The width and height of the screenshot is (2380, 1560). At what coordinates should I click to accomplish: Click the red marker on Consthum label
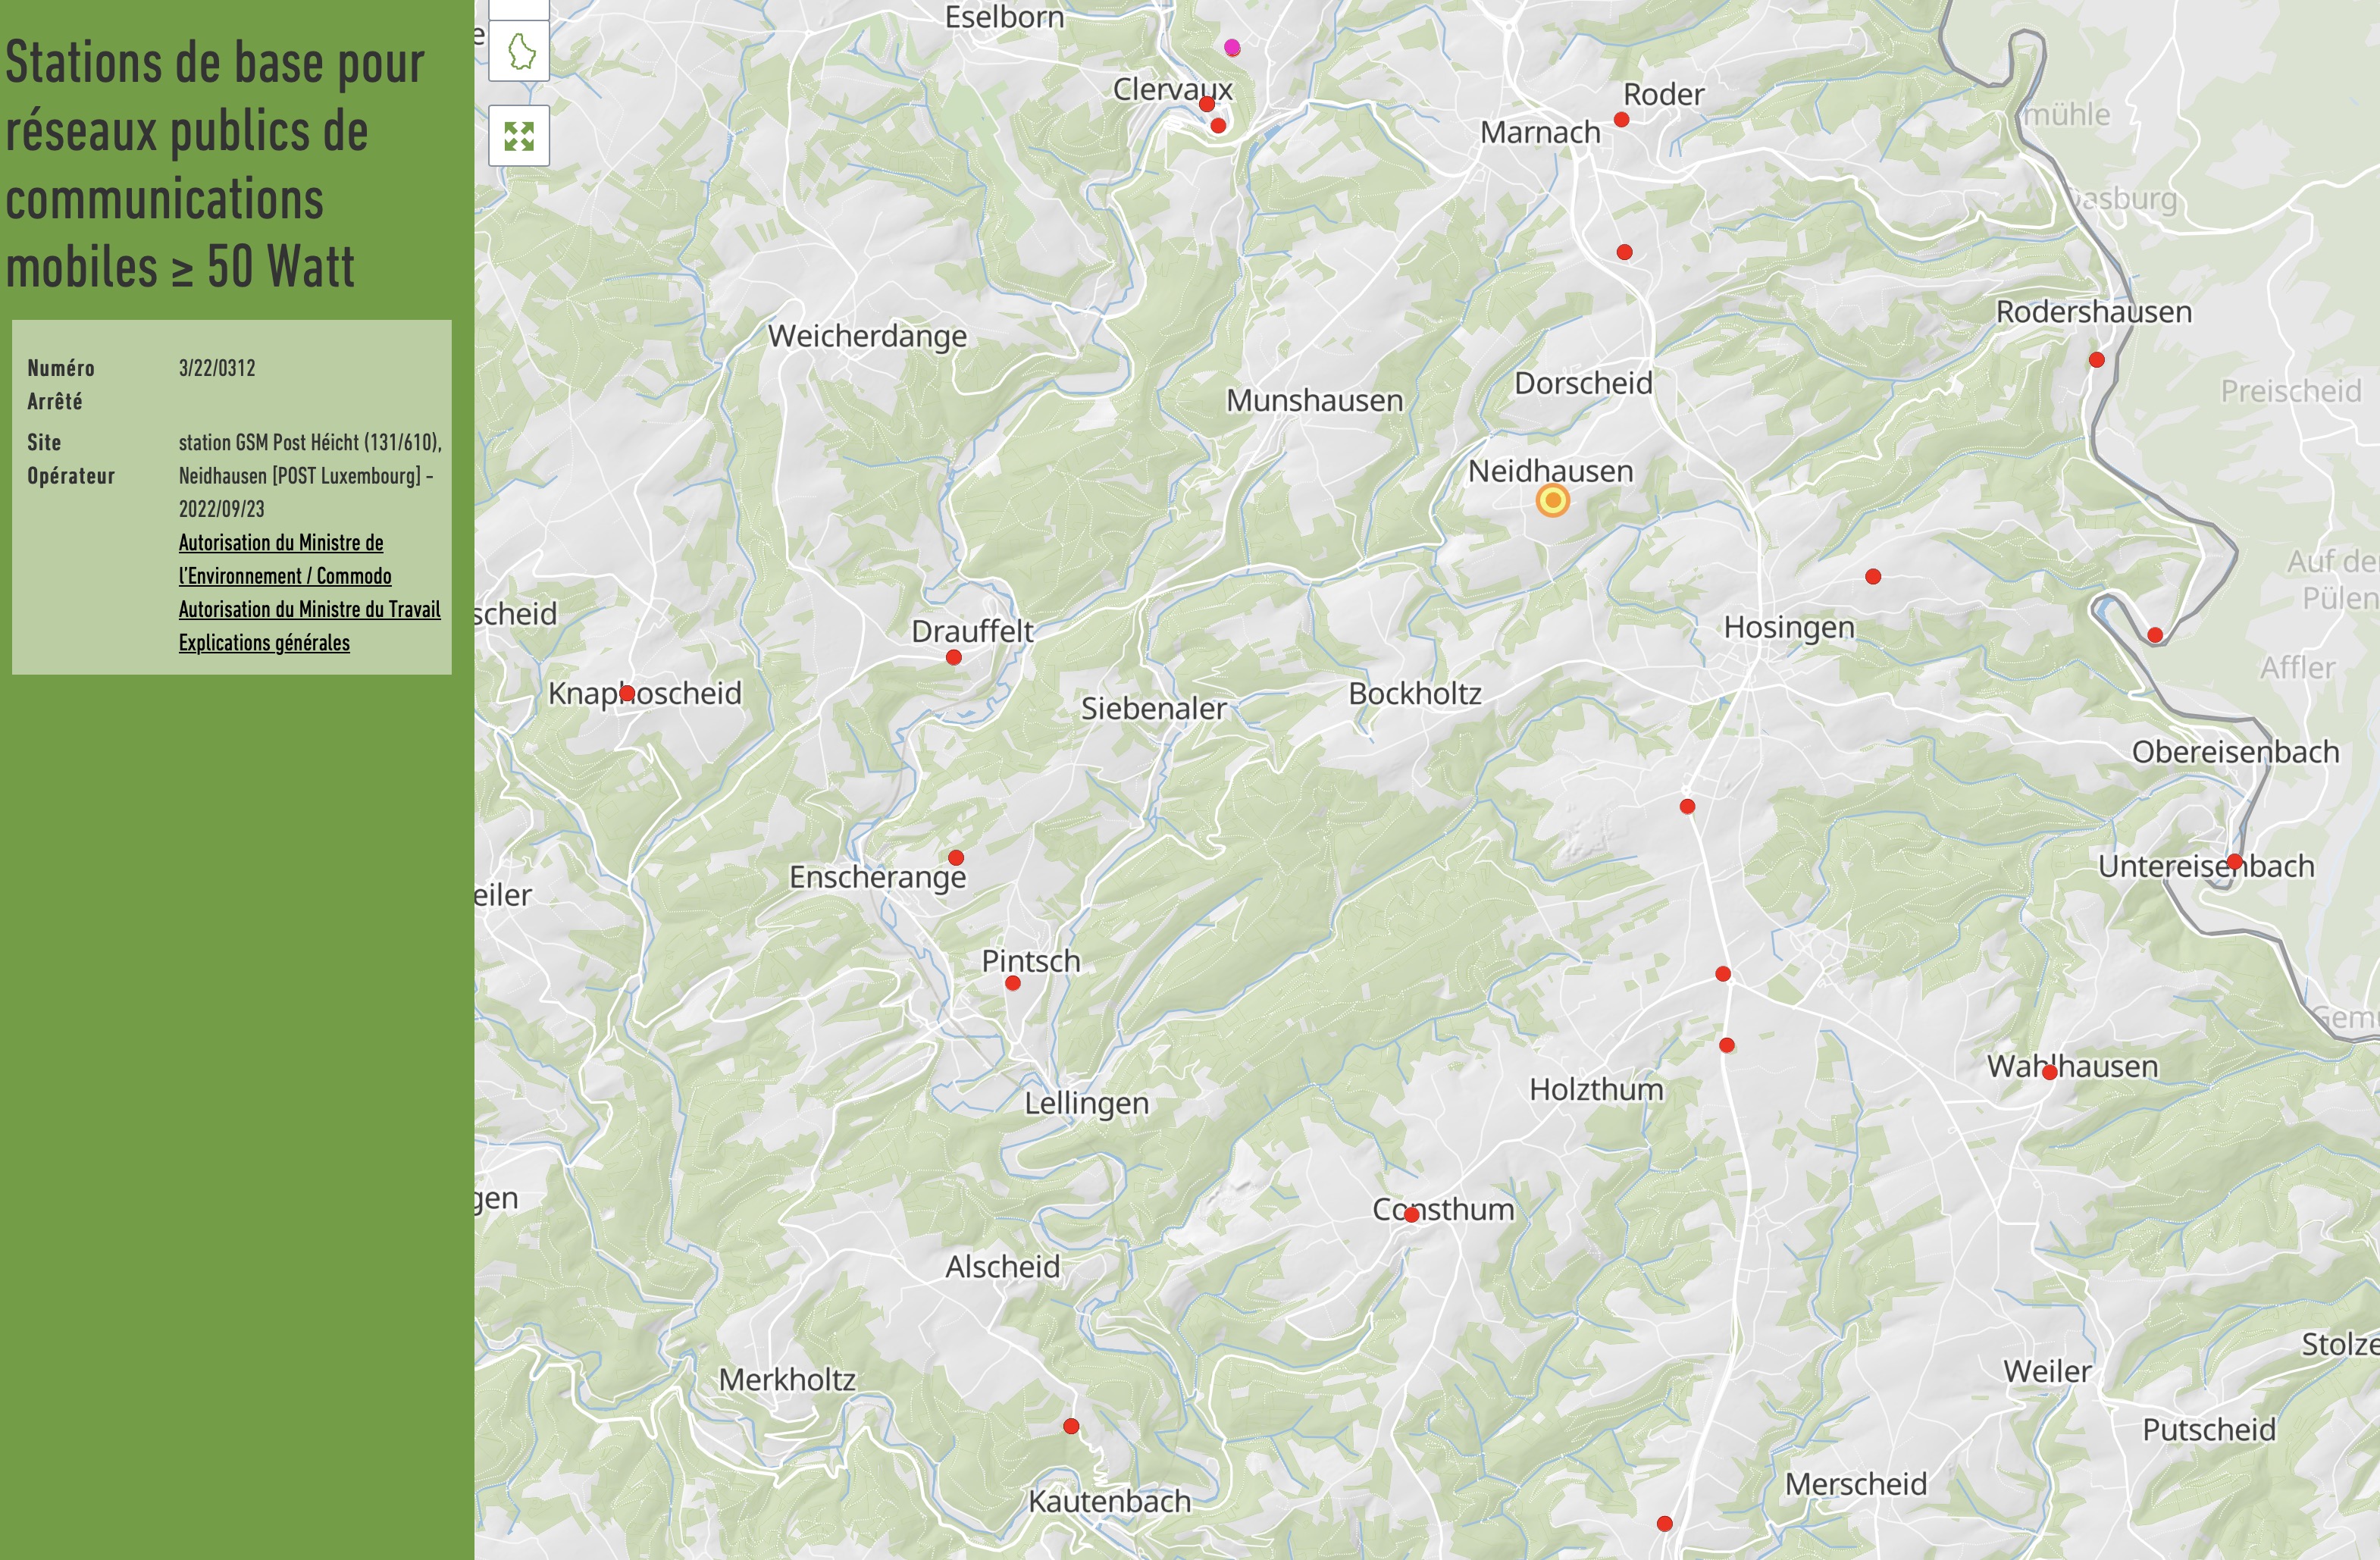[x=1411, y=1215]
